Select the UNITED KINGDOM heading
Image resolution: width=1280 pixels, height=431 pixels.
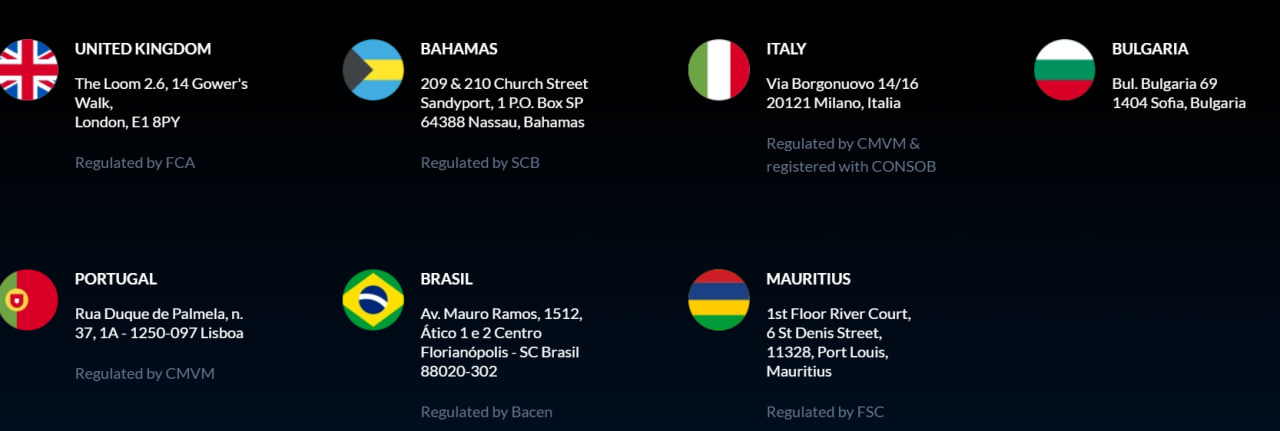pyautogui.click(x=143, y=49)
